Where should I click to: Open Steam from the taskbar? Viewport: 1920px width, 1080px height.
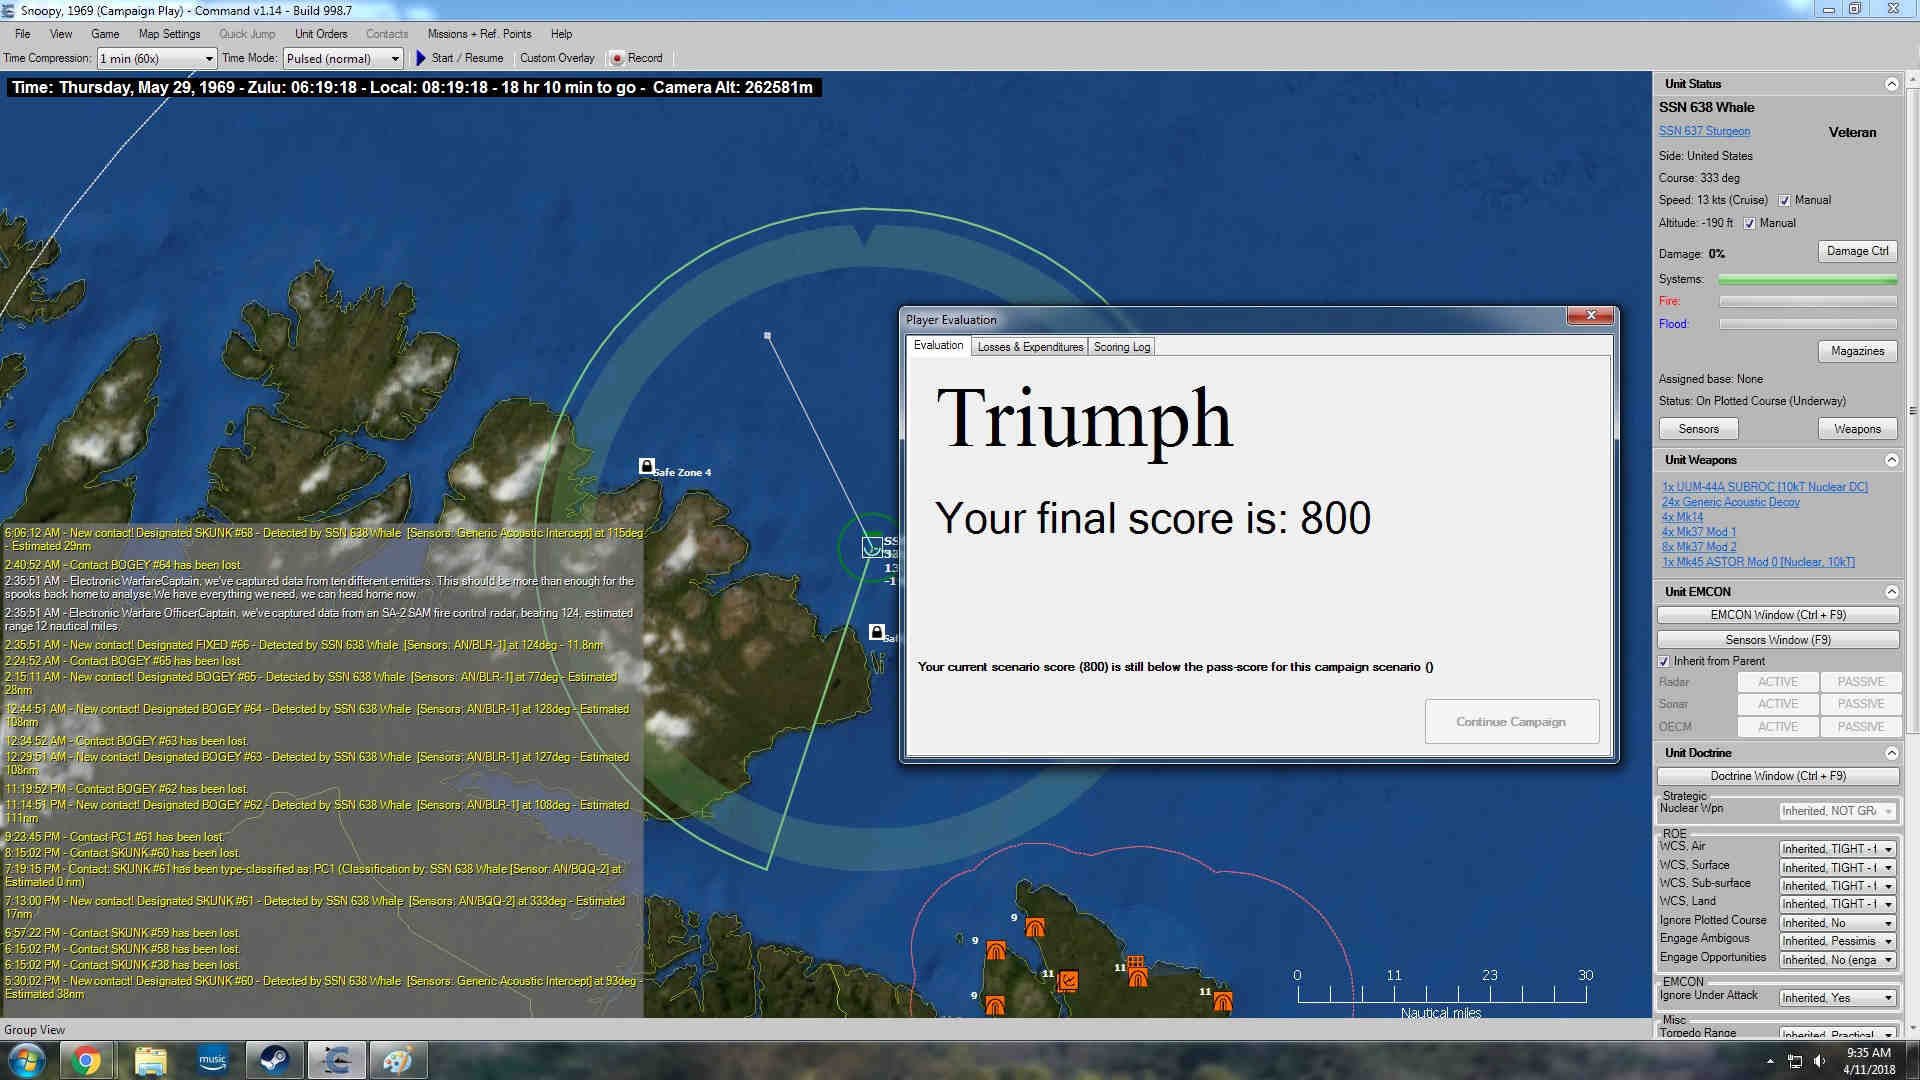[x=274, y=1060]
